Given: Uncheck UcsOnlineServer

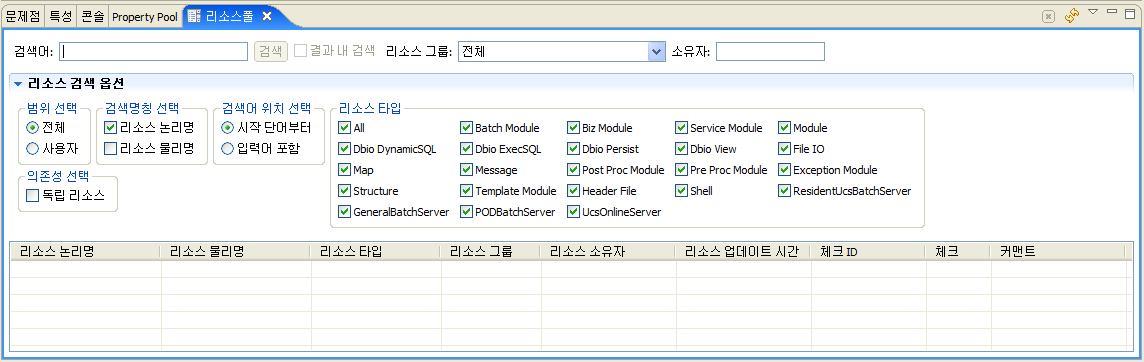Looking at the screenshot, I should 573,212.
